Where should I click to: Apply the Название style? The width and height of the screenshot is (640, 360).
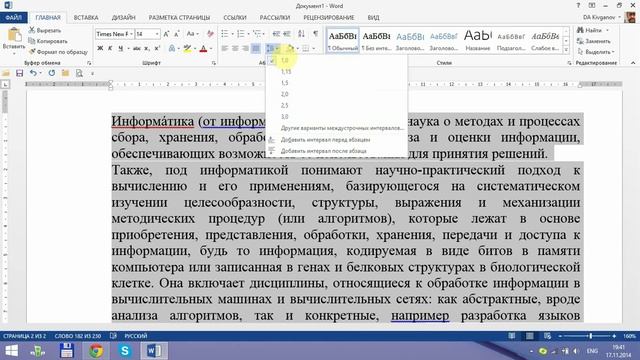pos(478,40)
